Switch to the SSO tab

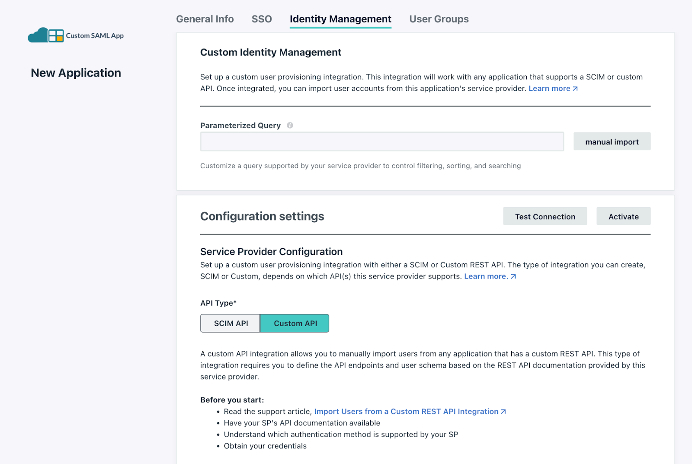pyautogui.click(x=261, y=19)
